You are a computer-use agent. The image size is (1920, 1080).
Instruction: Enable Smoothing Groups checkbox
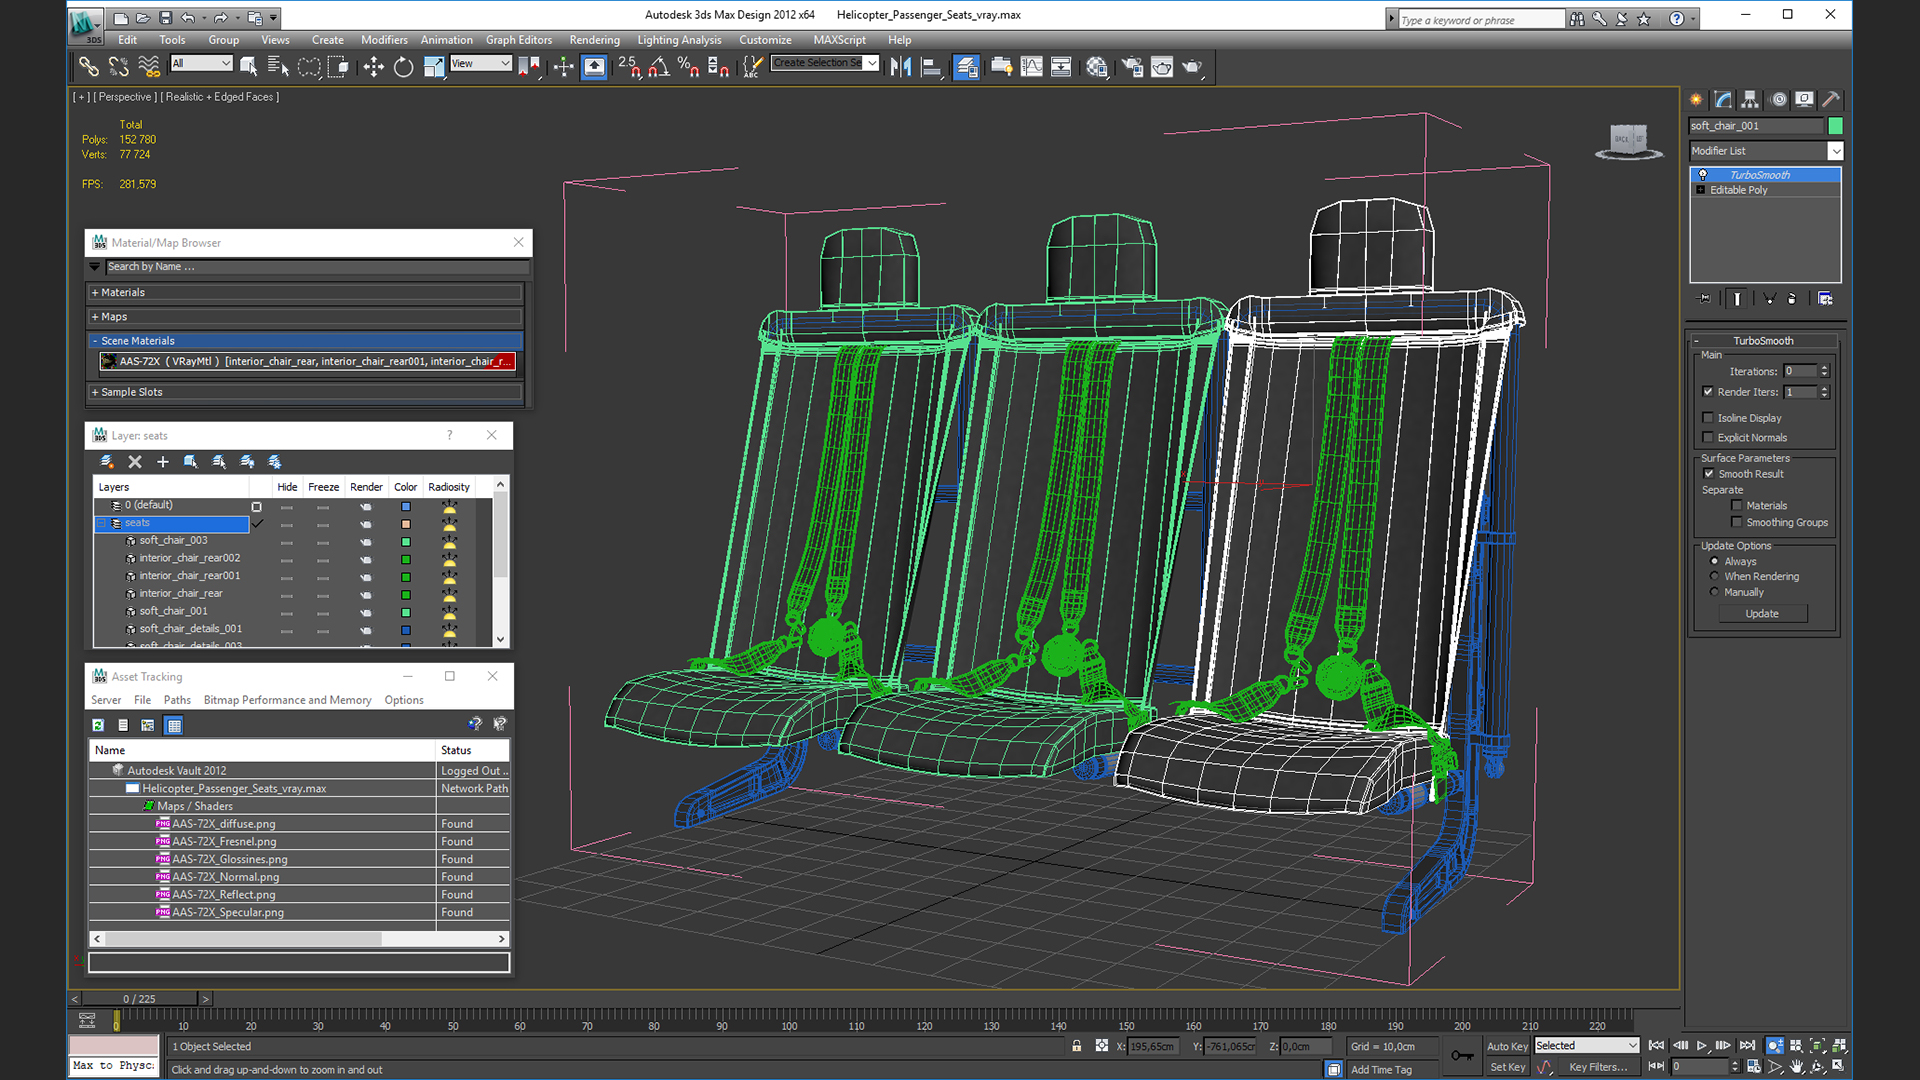tap(1737, 522)
